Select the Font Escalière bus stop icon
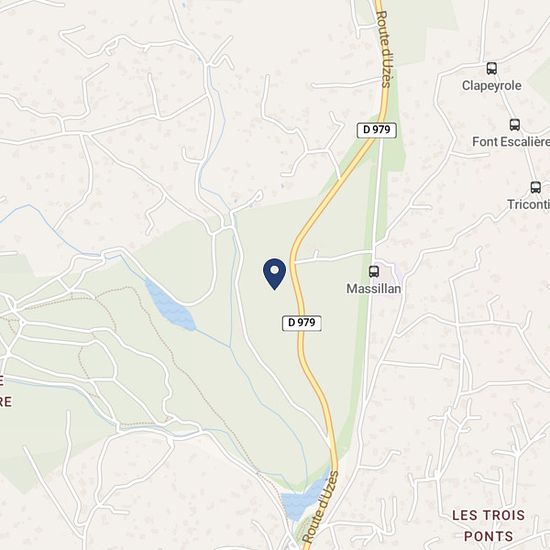 (515, 125)
